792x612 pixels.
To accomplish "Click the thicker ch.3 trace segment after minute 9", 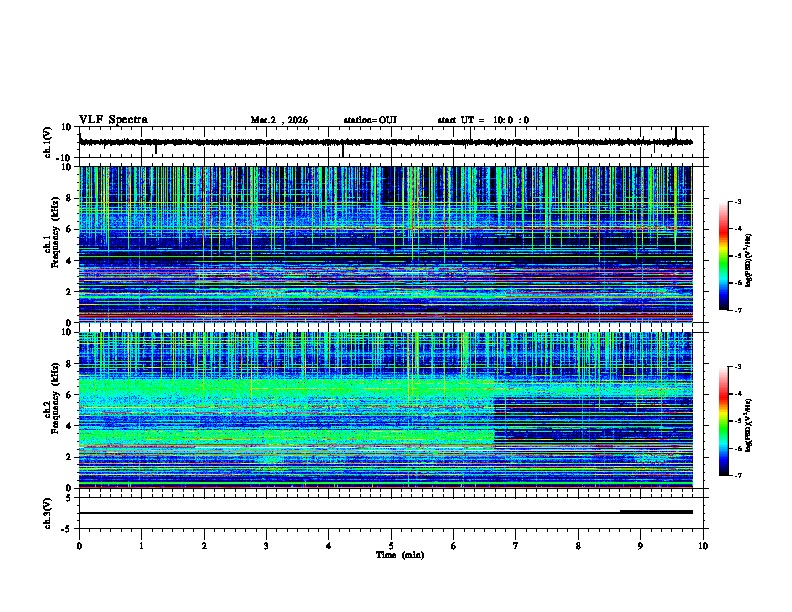I will click(x=656, y=512).
